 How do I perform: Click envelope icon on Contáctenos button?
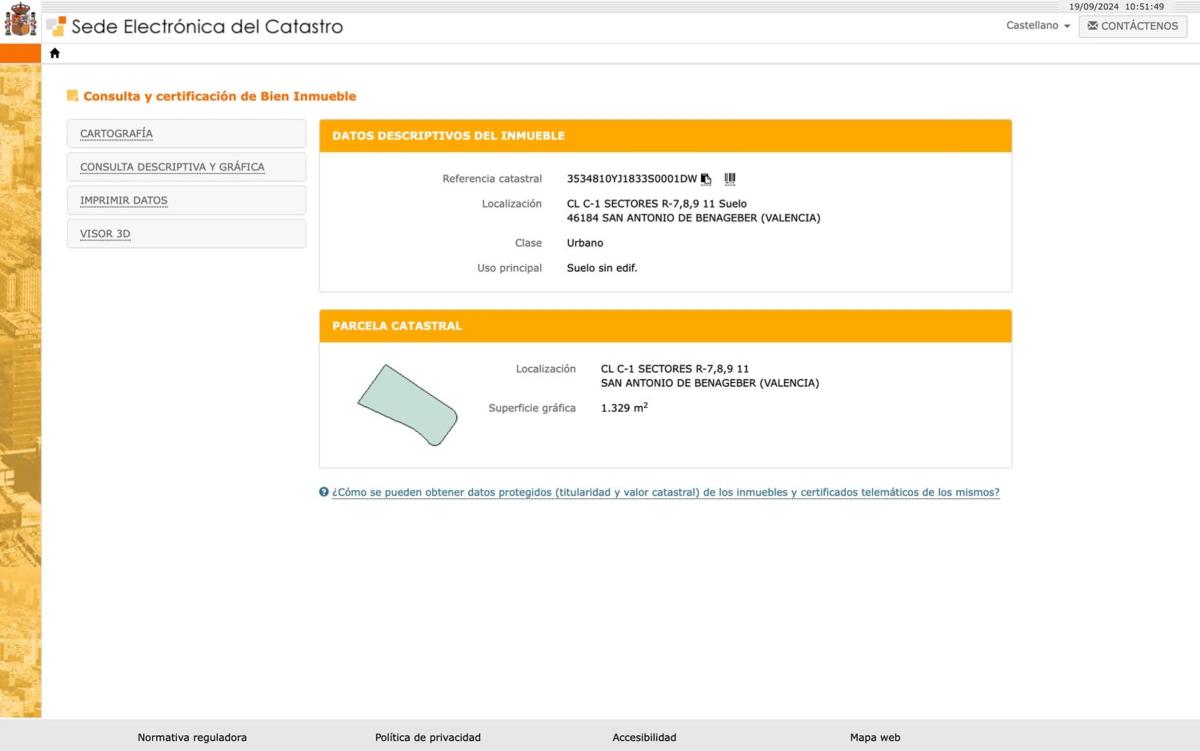click(1092, 26)
